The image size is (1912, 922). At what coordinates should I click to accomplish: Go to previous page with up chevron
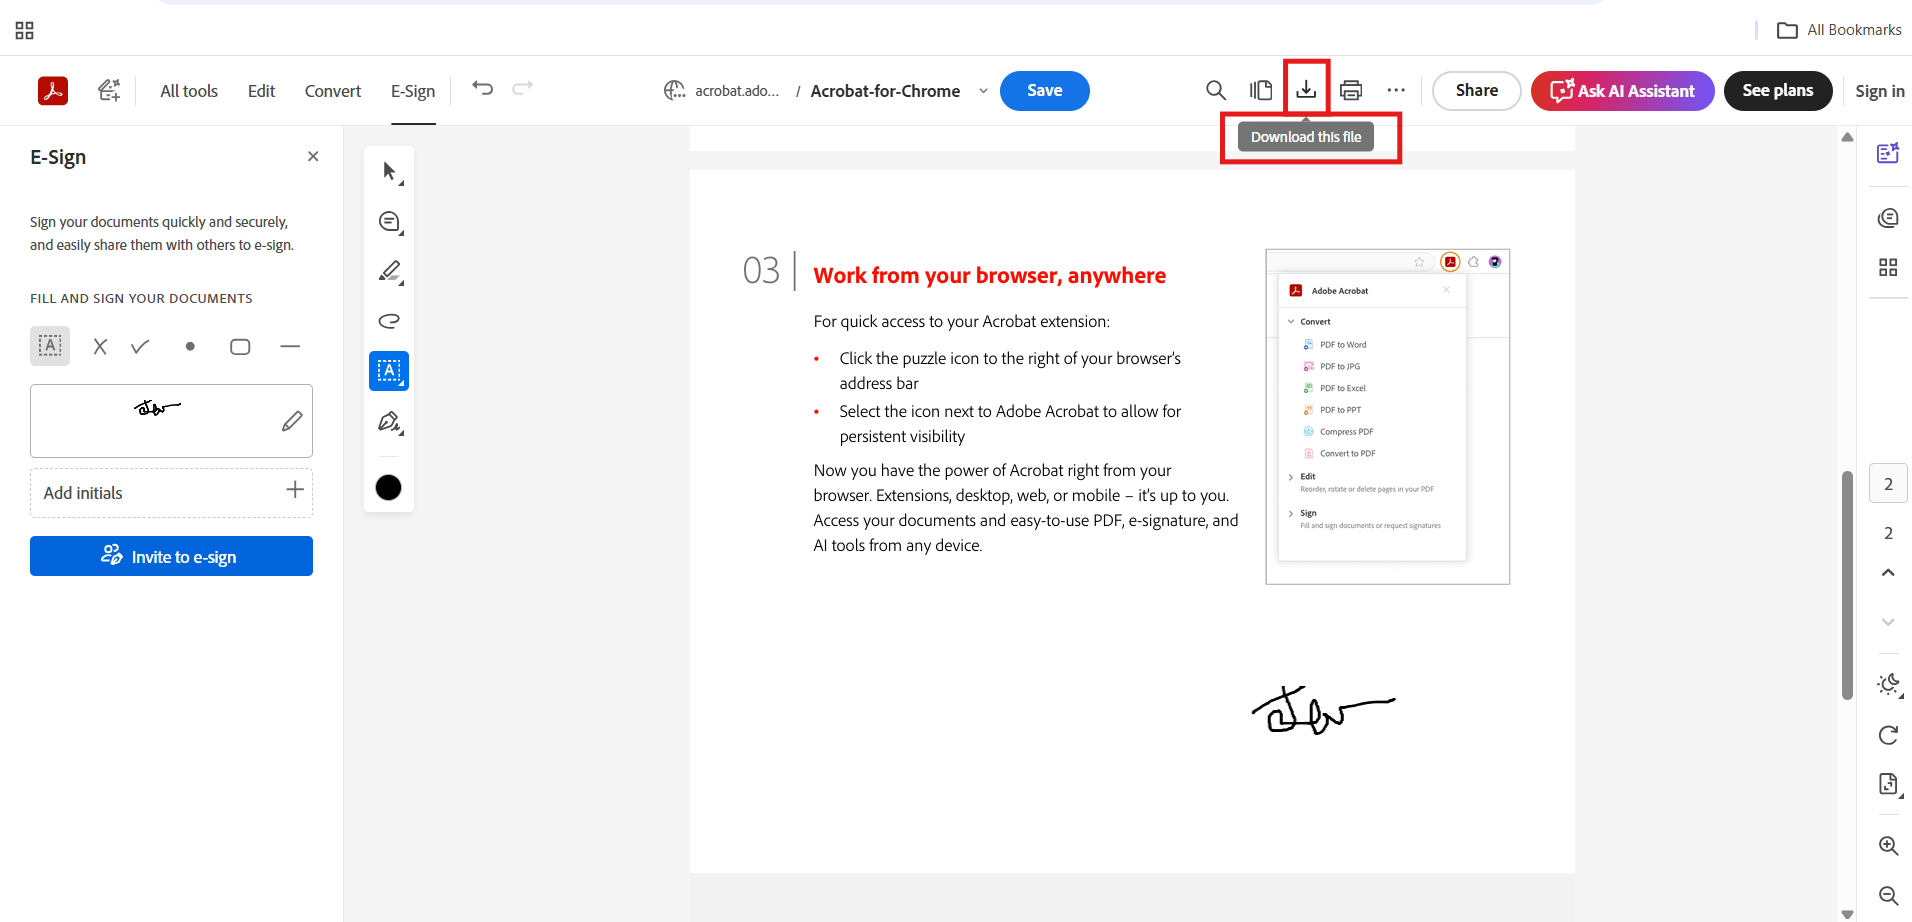(1888, 573)
